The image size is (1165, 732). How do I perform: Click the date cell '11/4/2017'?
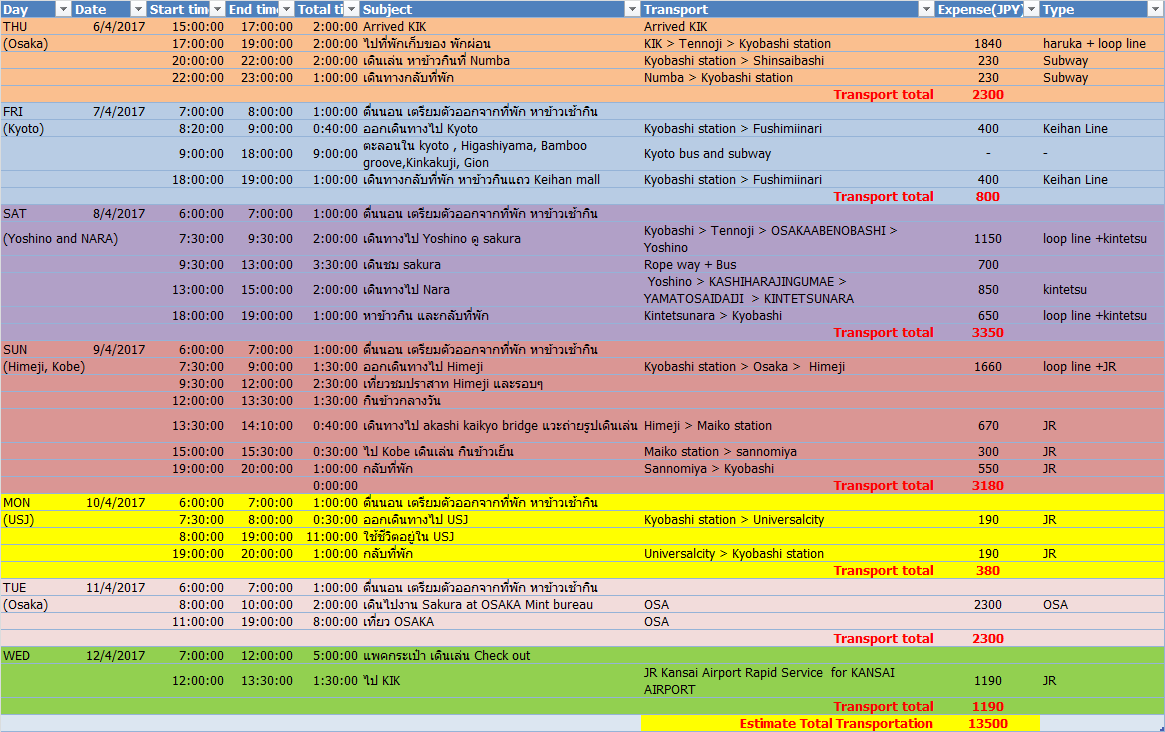116,588
